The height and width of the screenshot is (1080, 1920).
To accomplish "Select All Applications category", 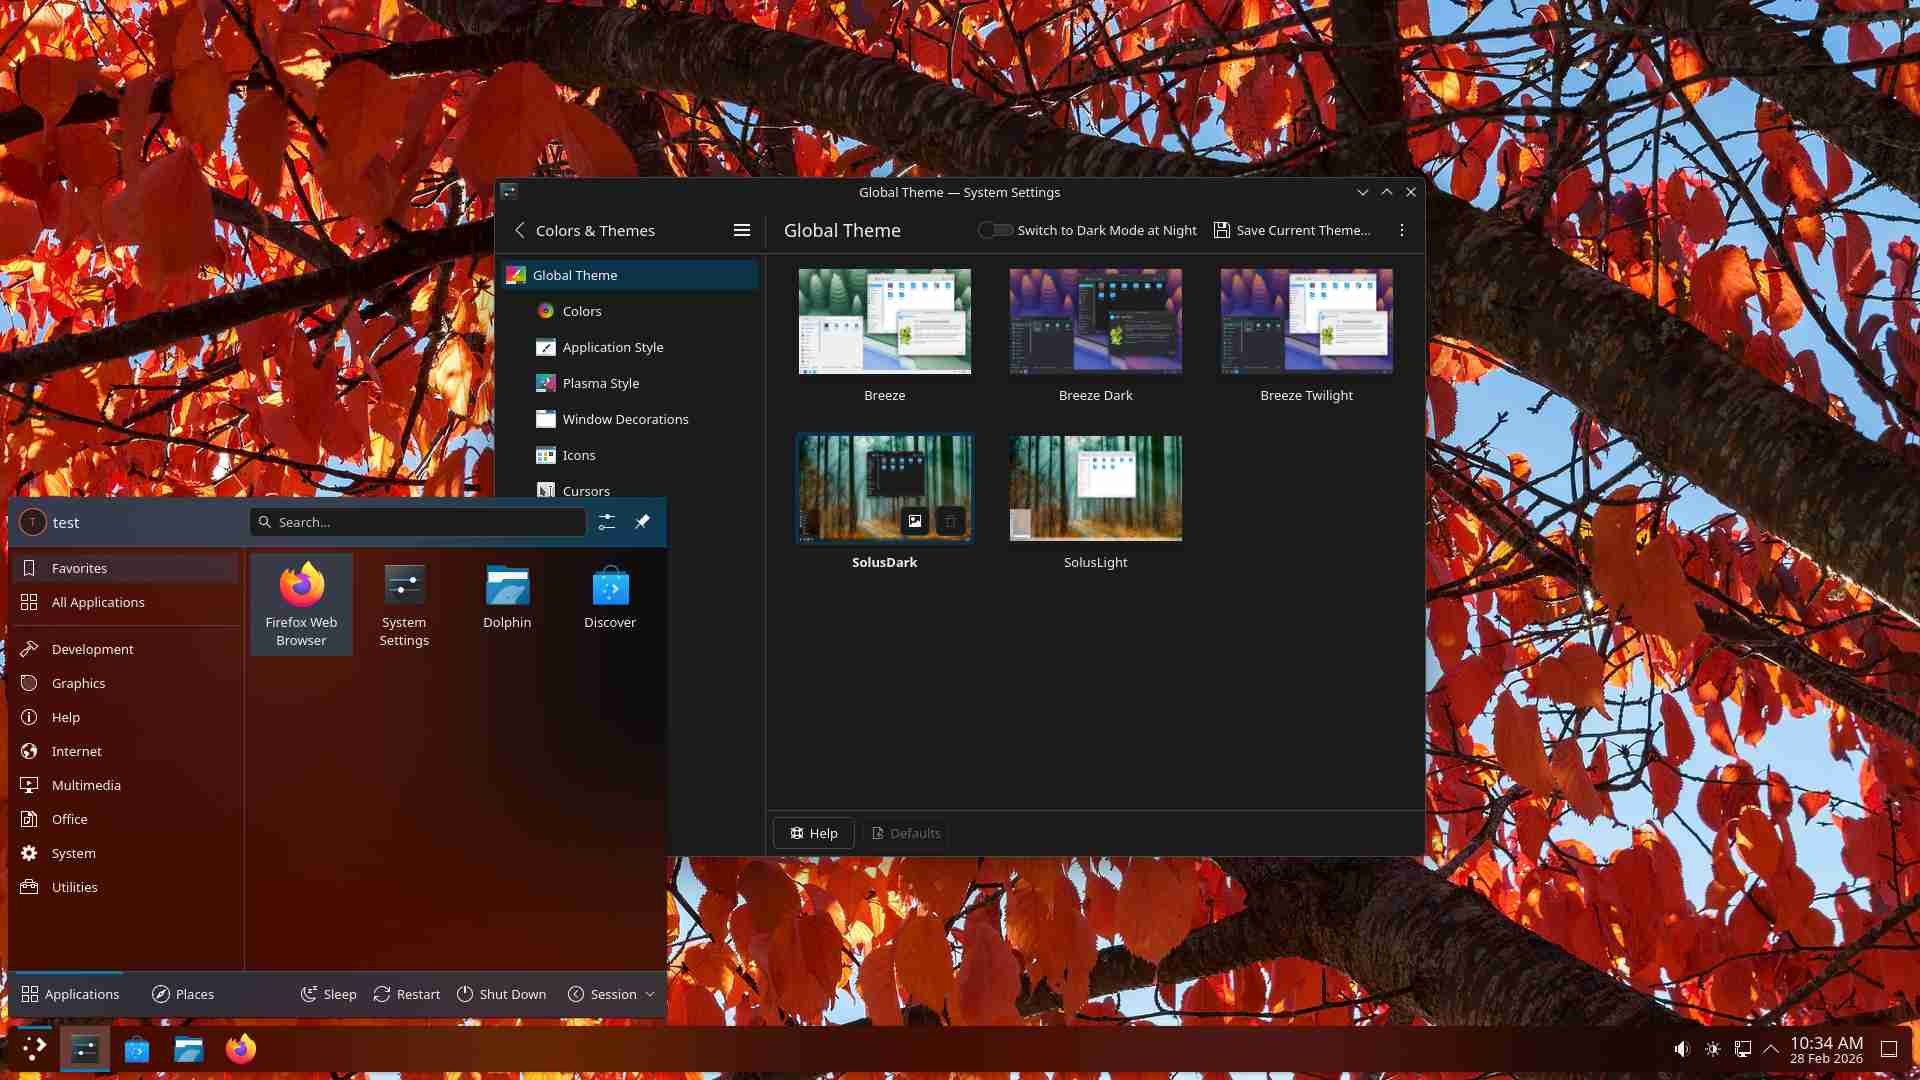I will 98,602.
